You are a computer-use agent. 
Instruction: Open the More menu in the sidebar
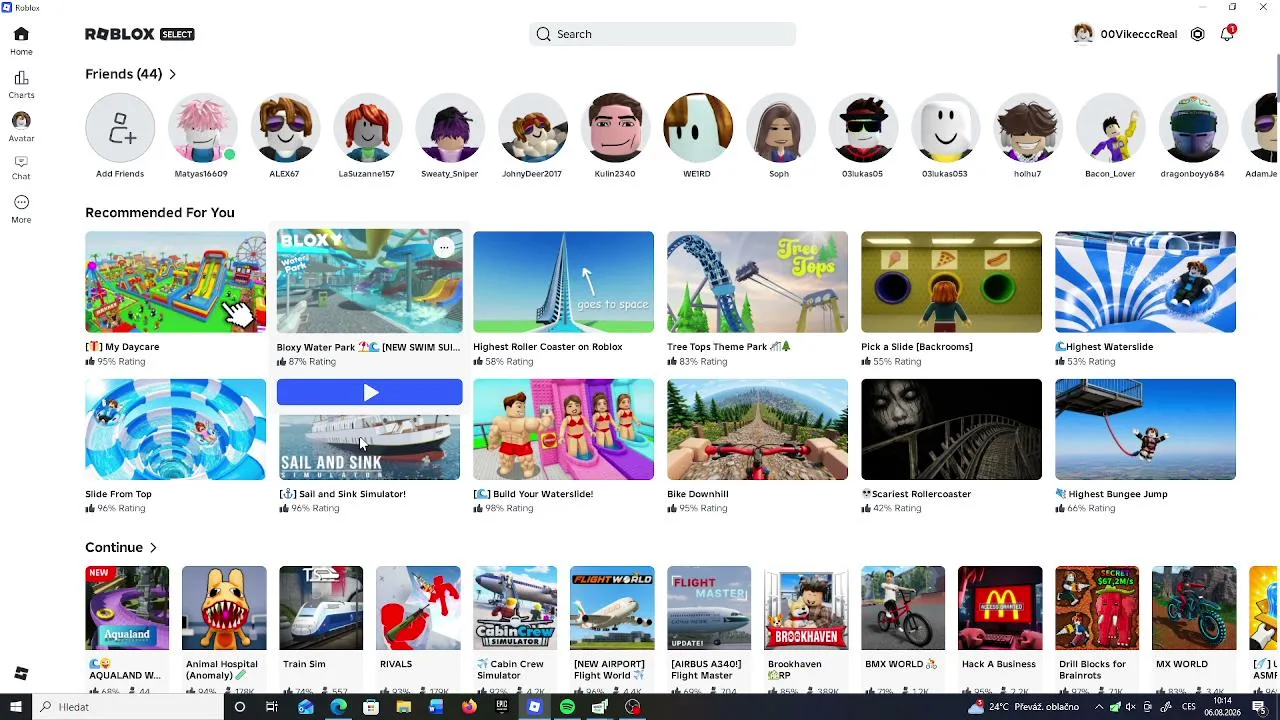21,208
